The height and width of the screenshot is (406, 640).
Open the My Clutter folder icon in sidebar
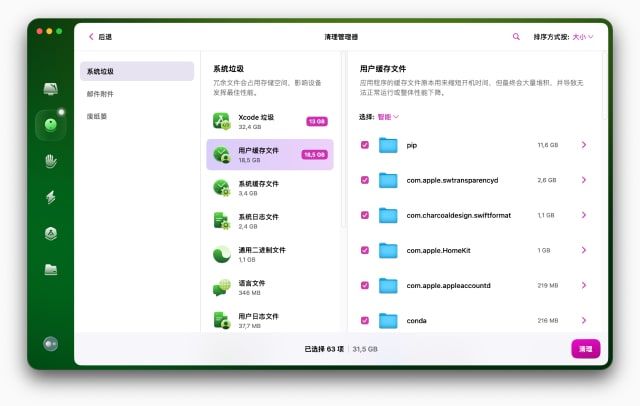51,269
